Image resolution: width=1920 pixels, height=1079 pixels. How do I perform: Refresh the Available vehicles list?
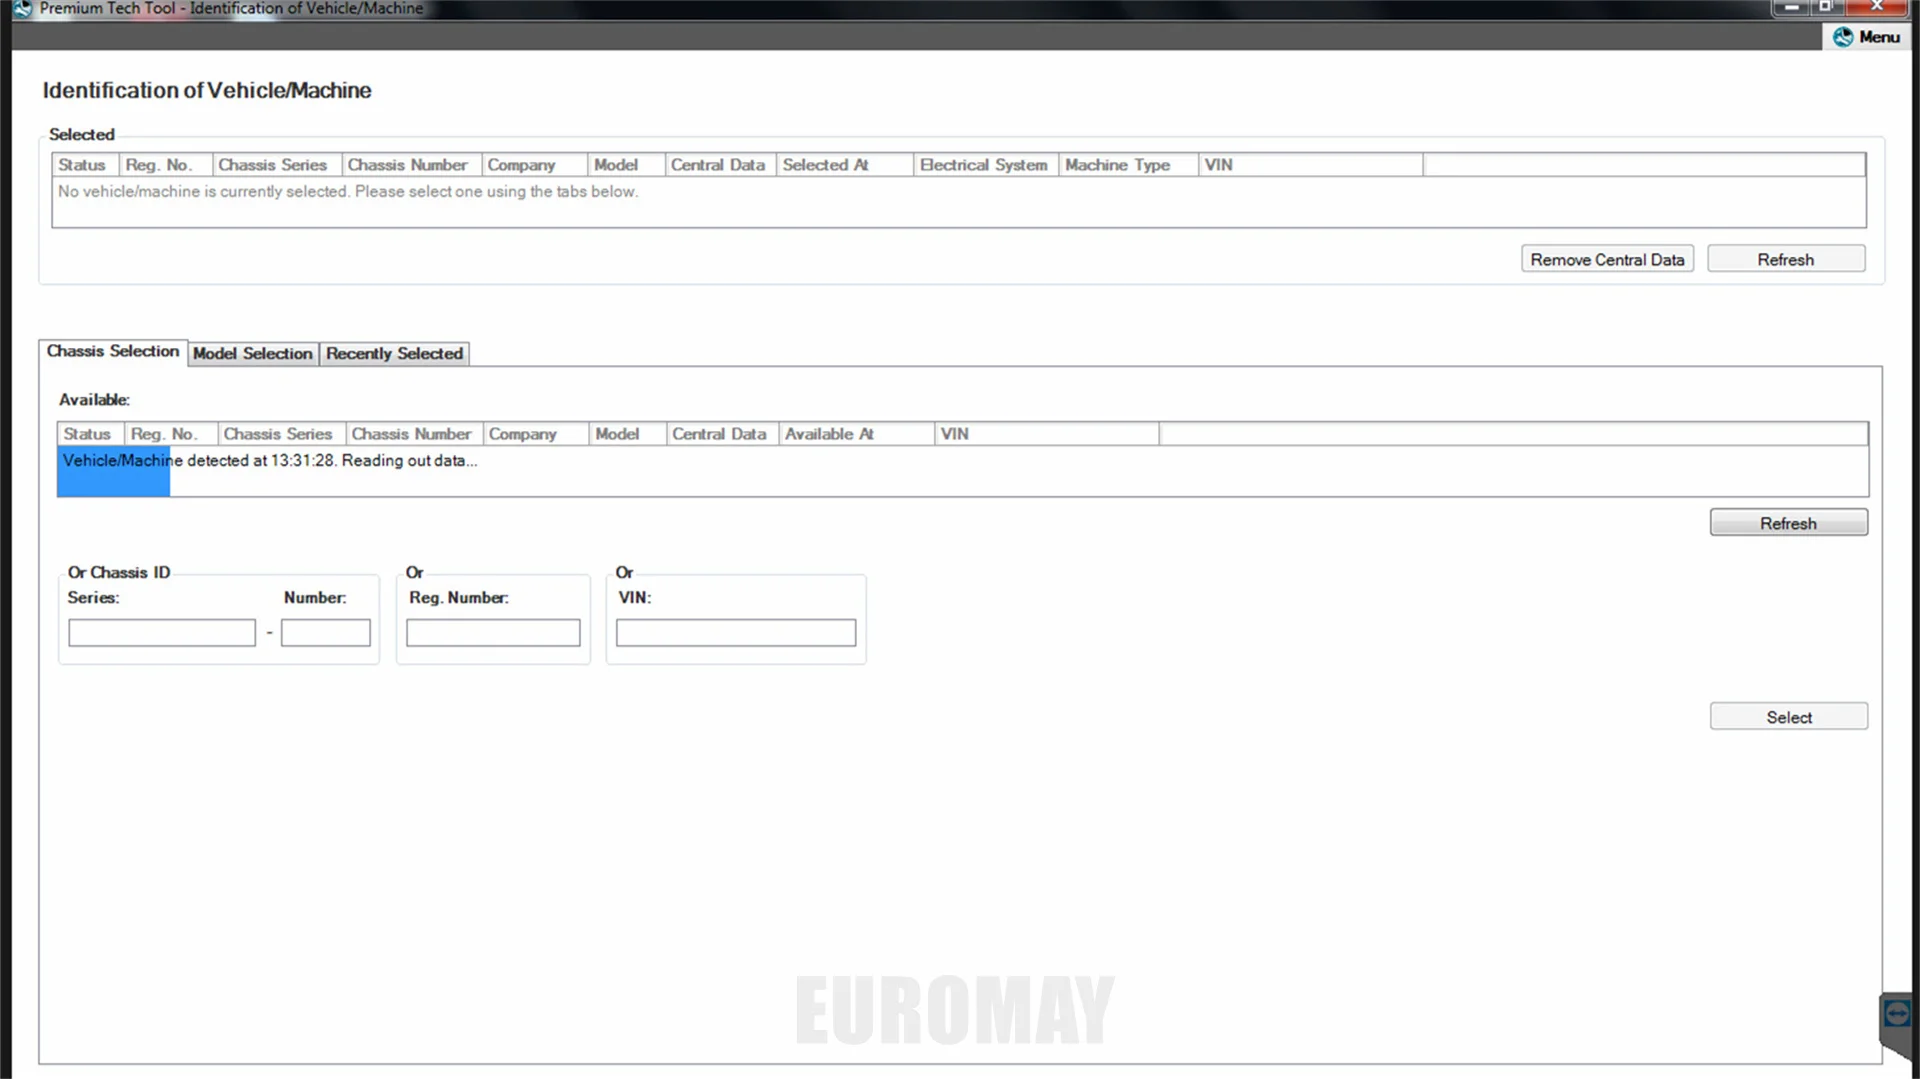click(x=1788, y=523)
